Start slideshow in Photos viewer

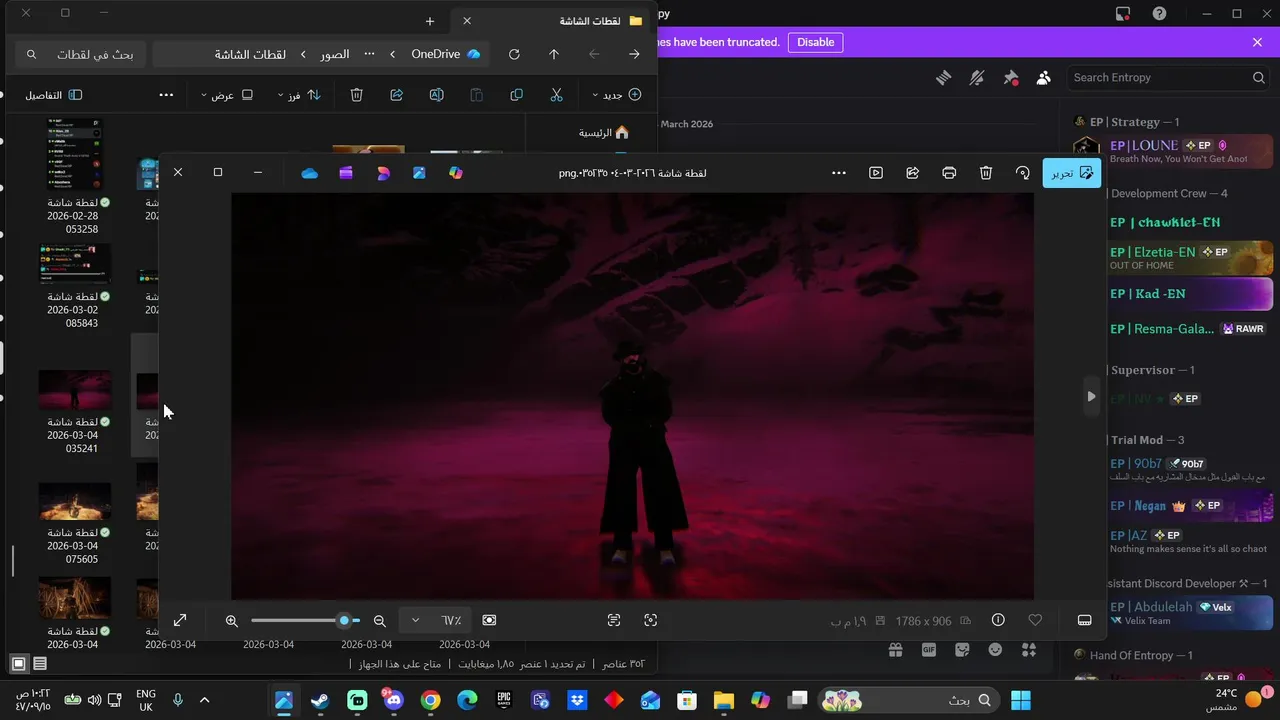tap(876, 173)
